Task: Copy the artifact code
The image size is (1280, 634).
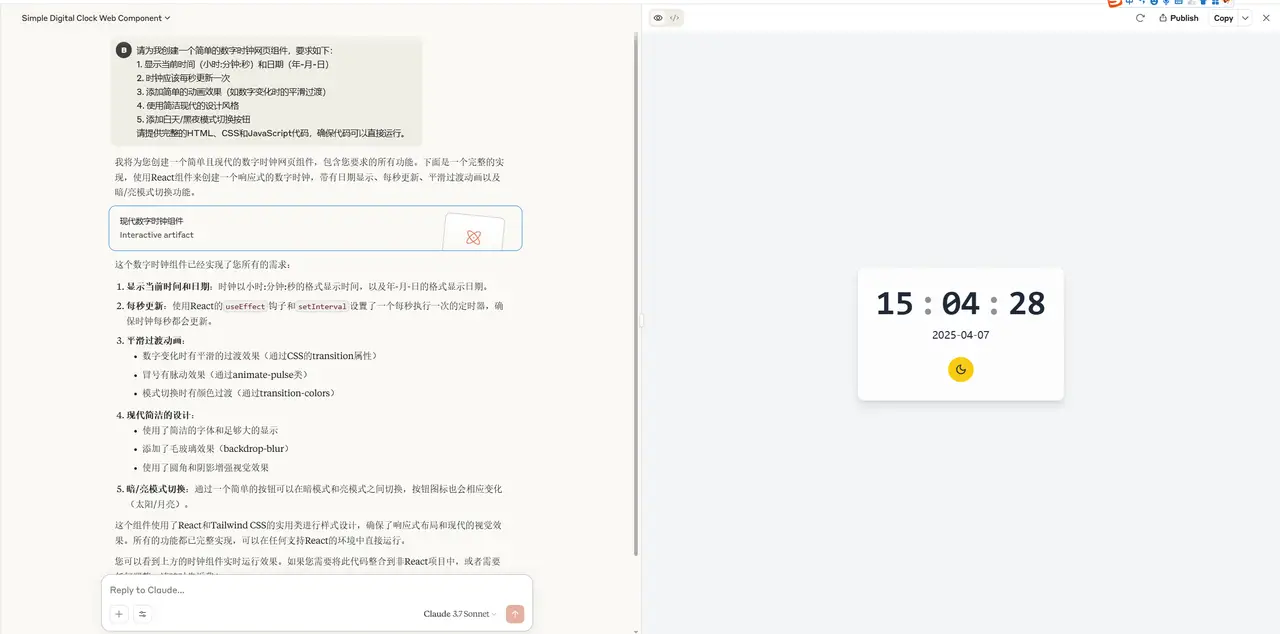Action: click(1223, 18)
